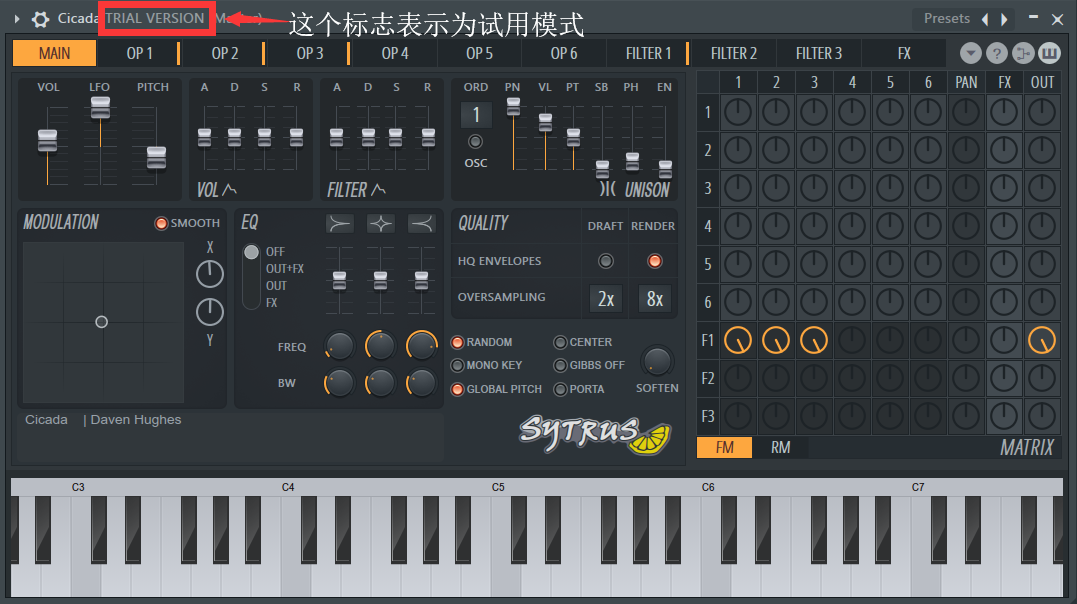Select previous preset arrow
The height and width of the screenshot is (604, 1077).
tap(985, 19)
